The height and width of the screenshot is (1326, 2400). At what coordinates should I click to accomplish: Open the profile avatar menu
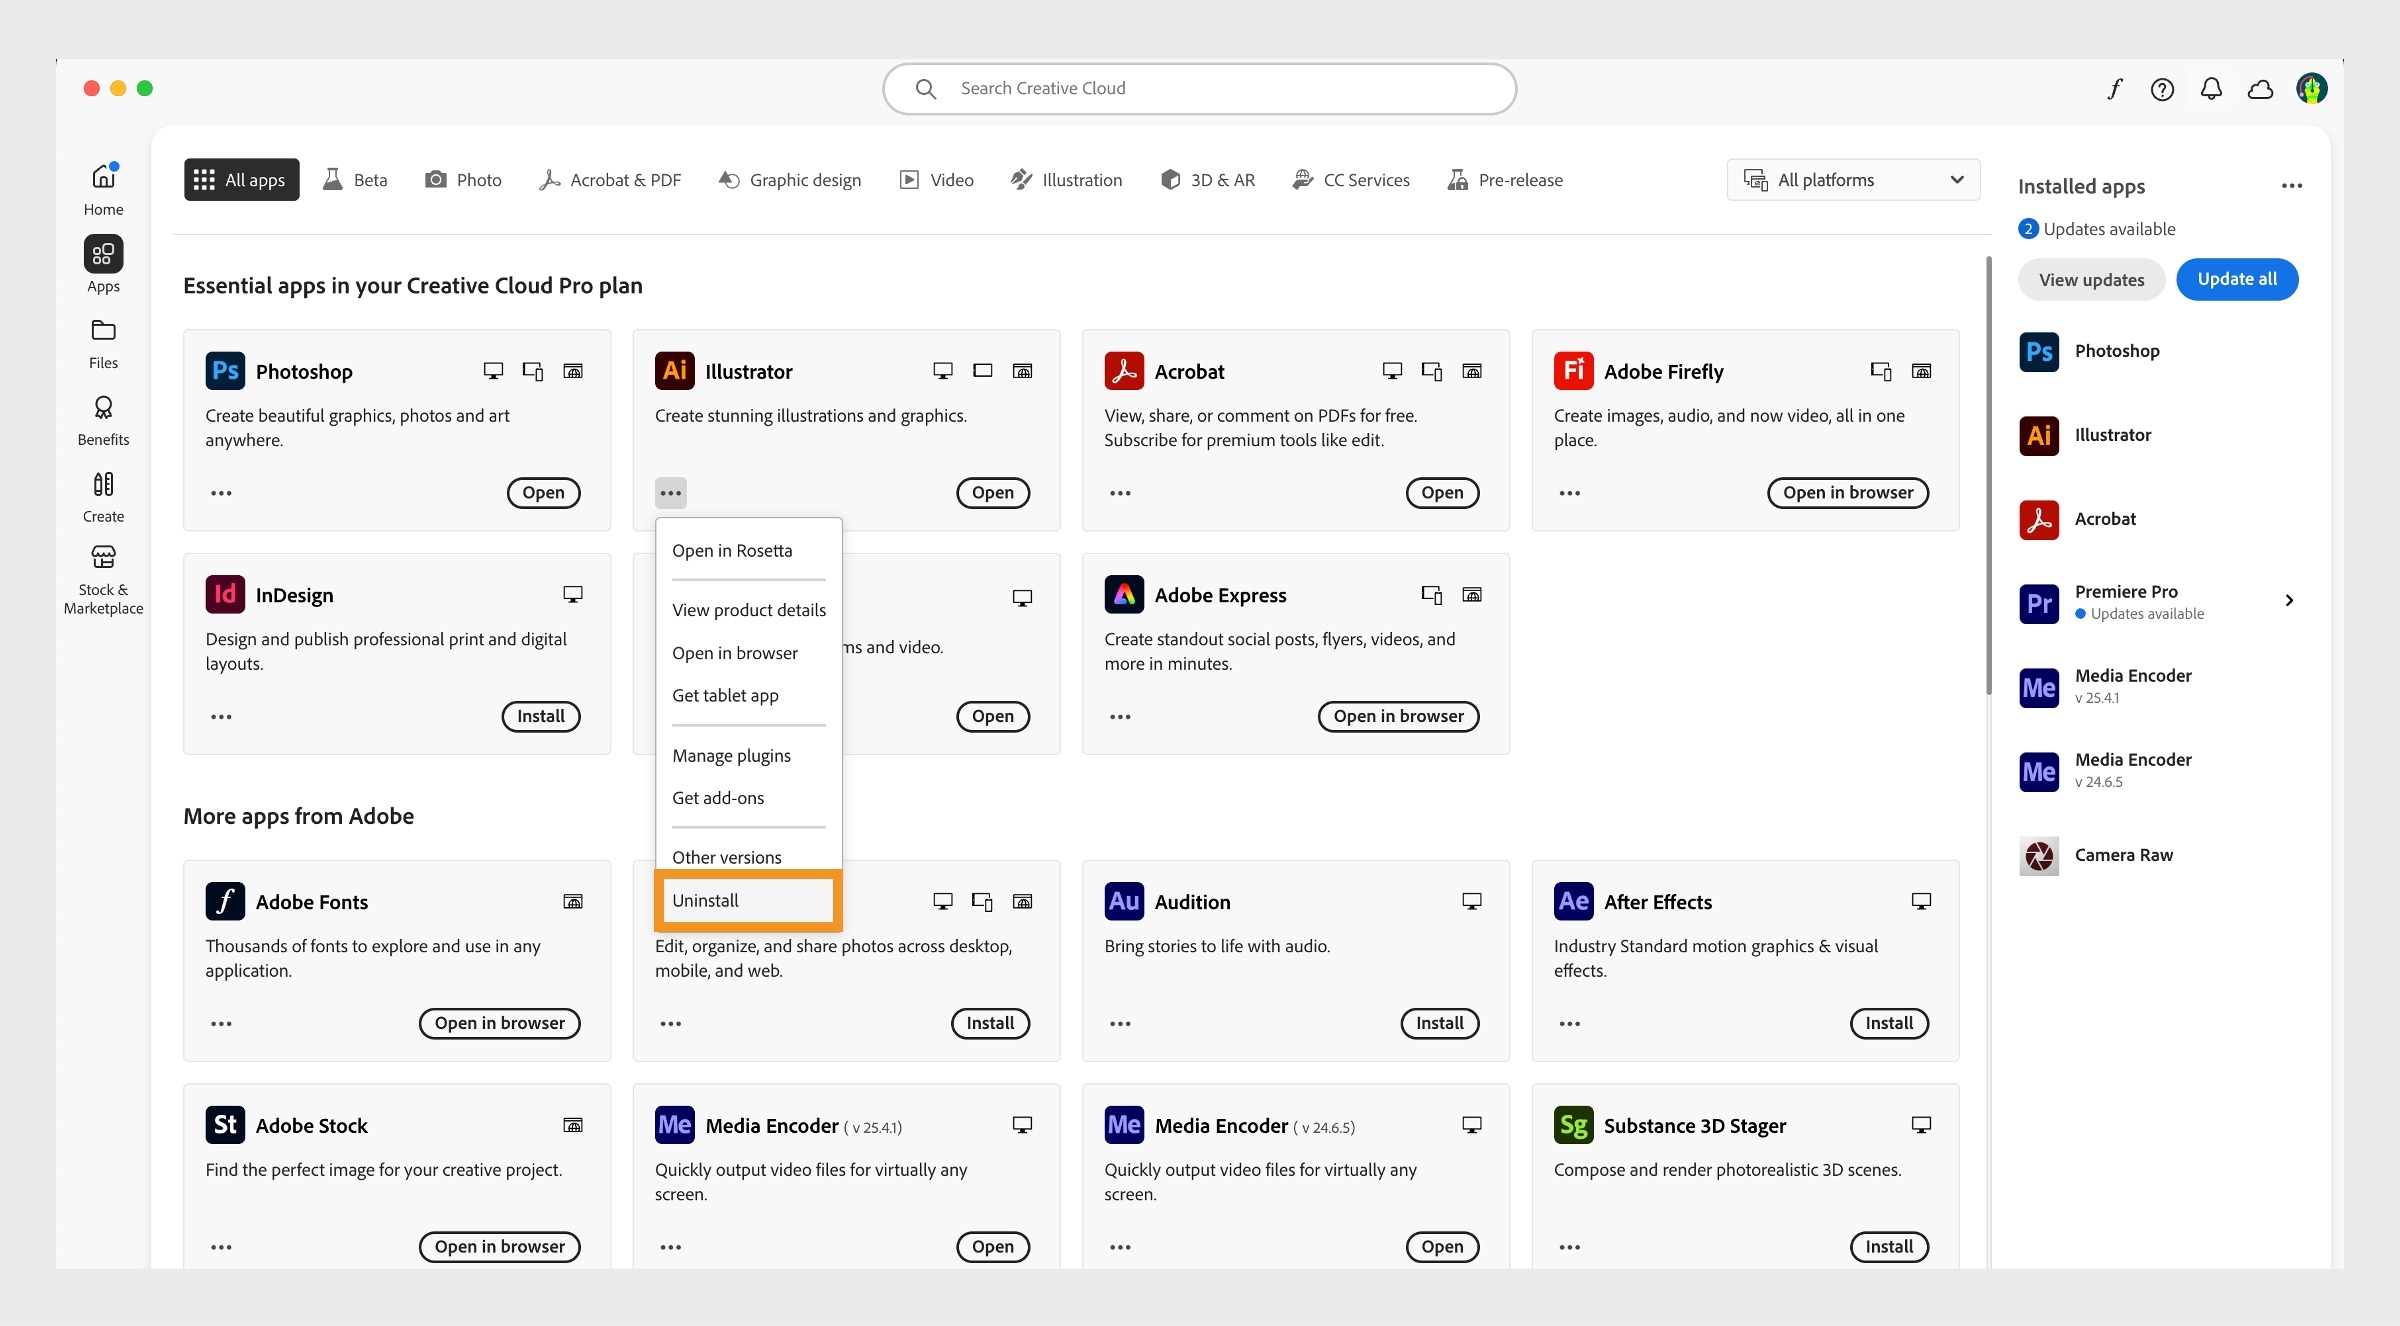pos(2312,88)
